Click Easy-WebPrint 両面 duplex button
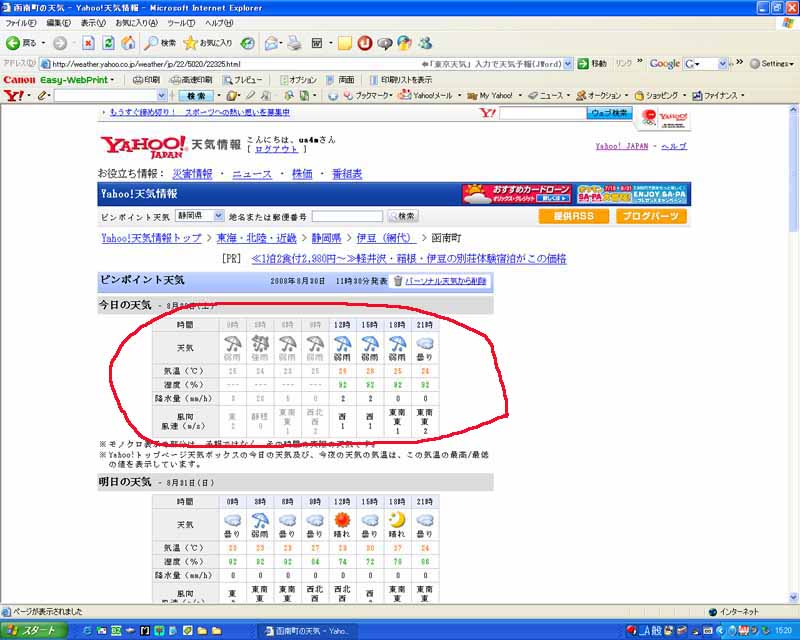Viewport: 800px width, 640px height. [x=340, y=80]
